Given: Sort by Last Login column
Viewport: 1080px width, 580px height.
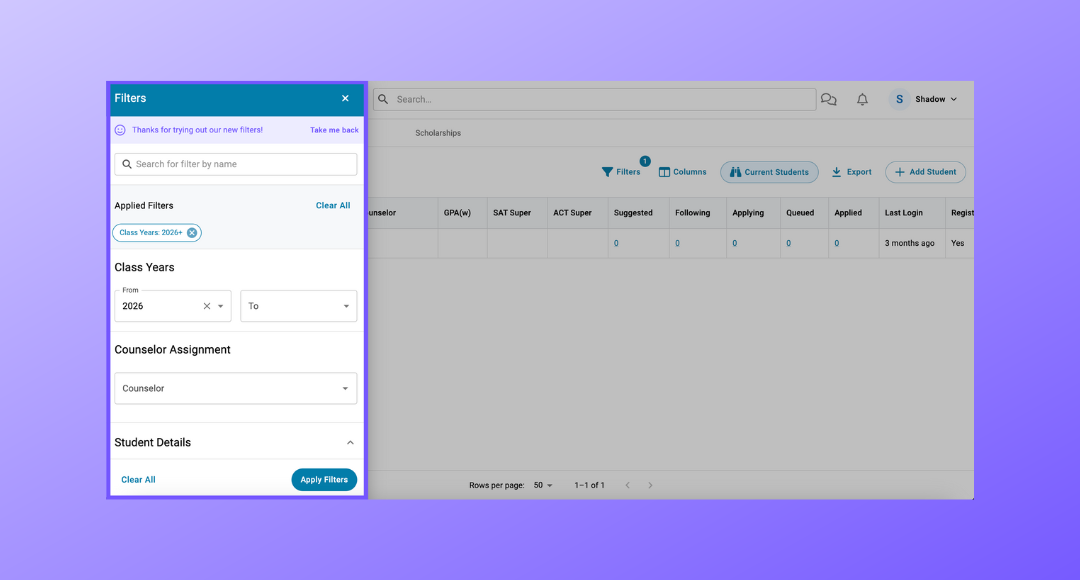Looking at the screenshot, I should [x=903, y=213].
